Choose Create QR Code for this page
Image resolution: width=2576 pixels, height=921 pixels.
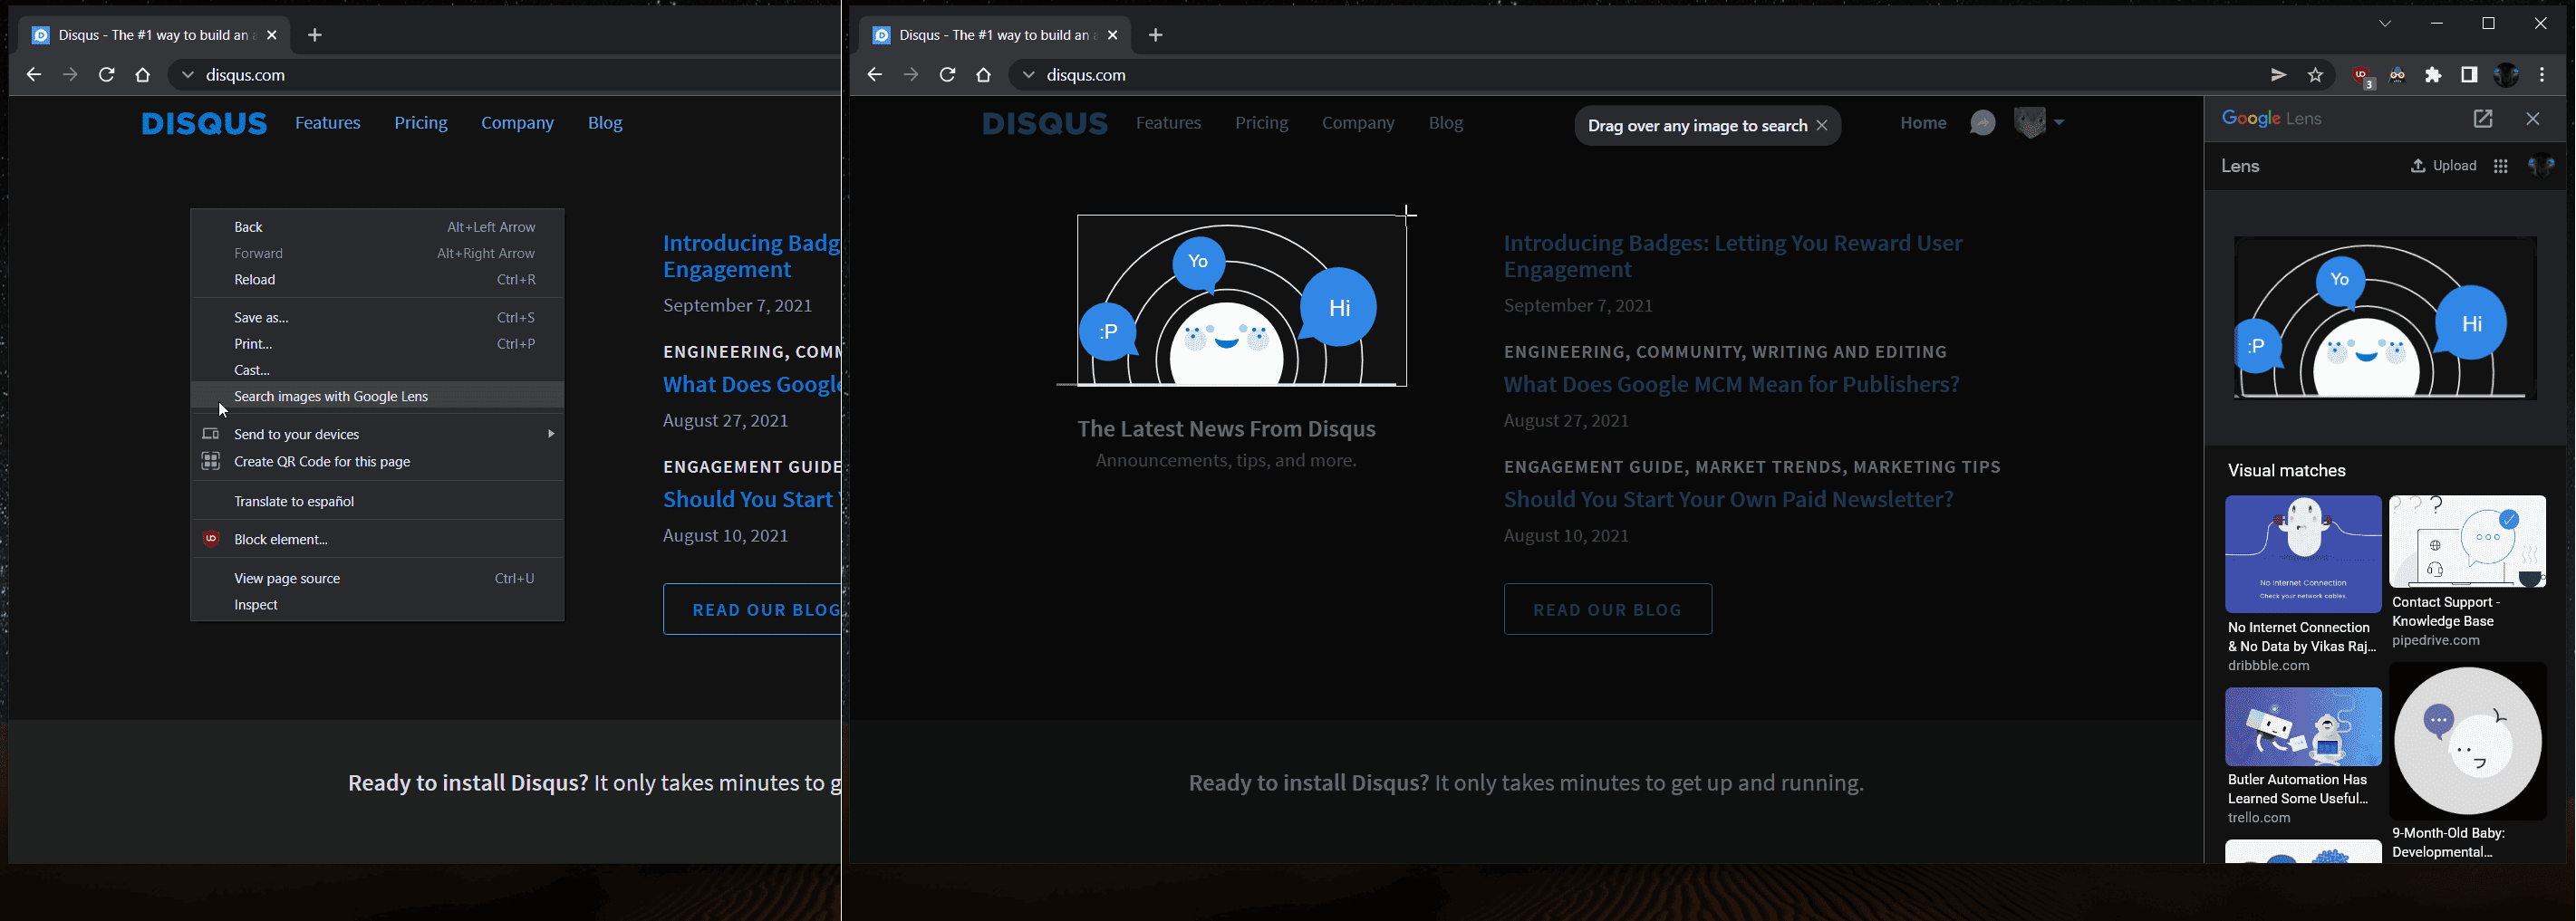pyautogui.click(x=377, y=461)
